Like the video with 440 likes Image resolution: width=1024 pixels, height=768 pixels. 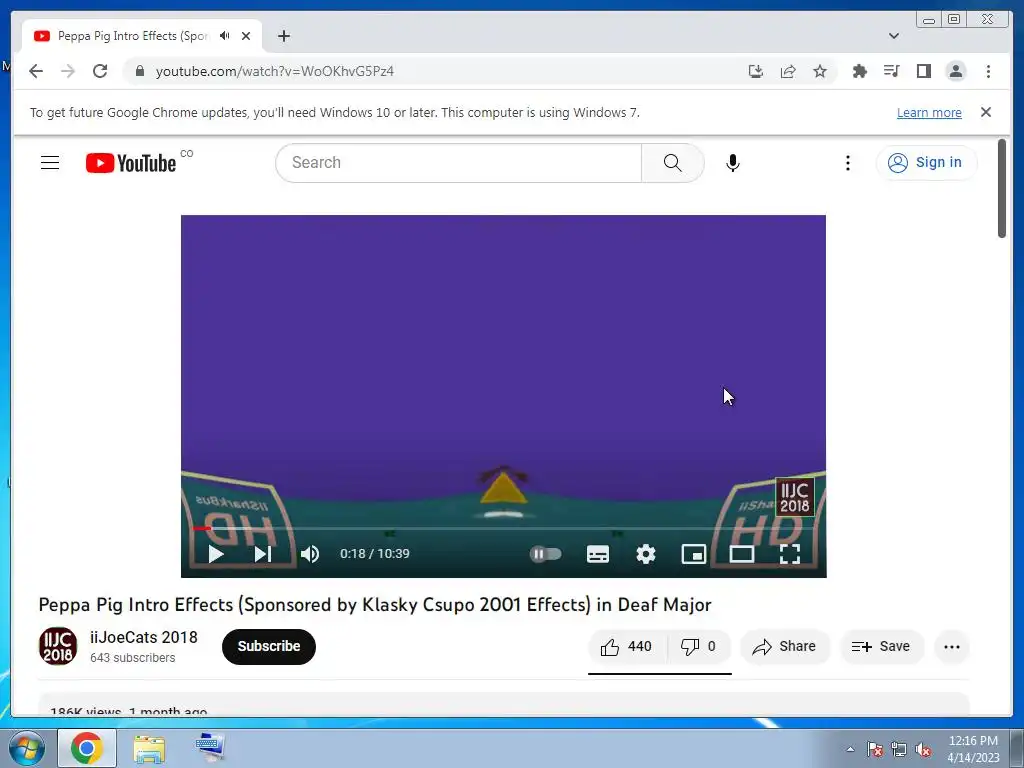click(x=627, y=647)
